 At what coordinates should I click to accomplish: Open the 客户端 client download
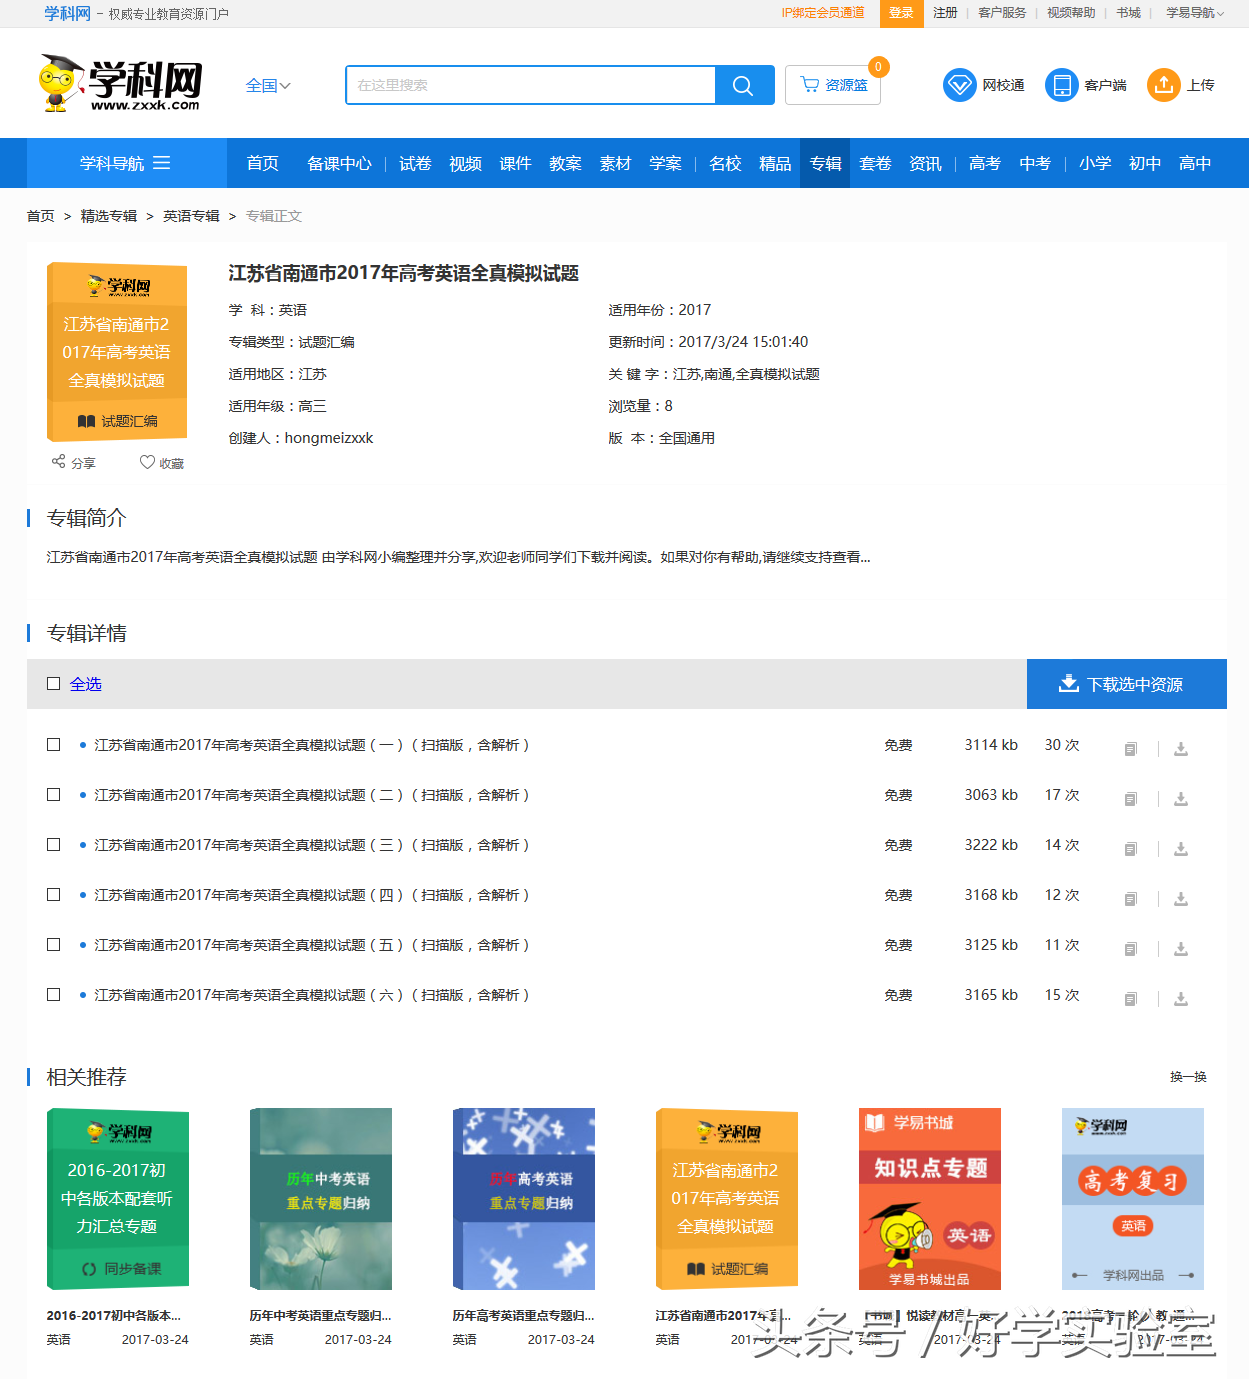click(1061, 85)
